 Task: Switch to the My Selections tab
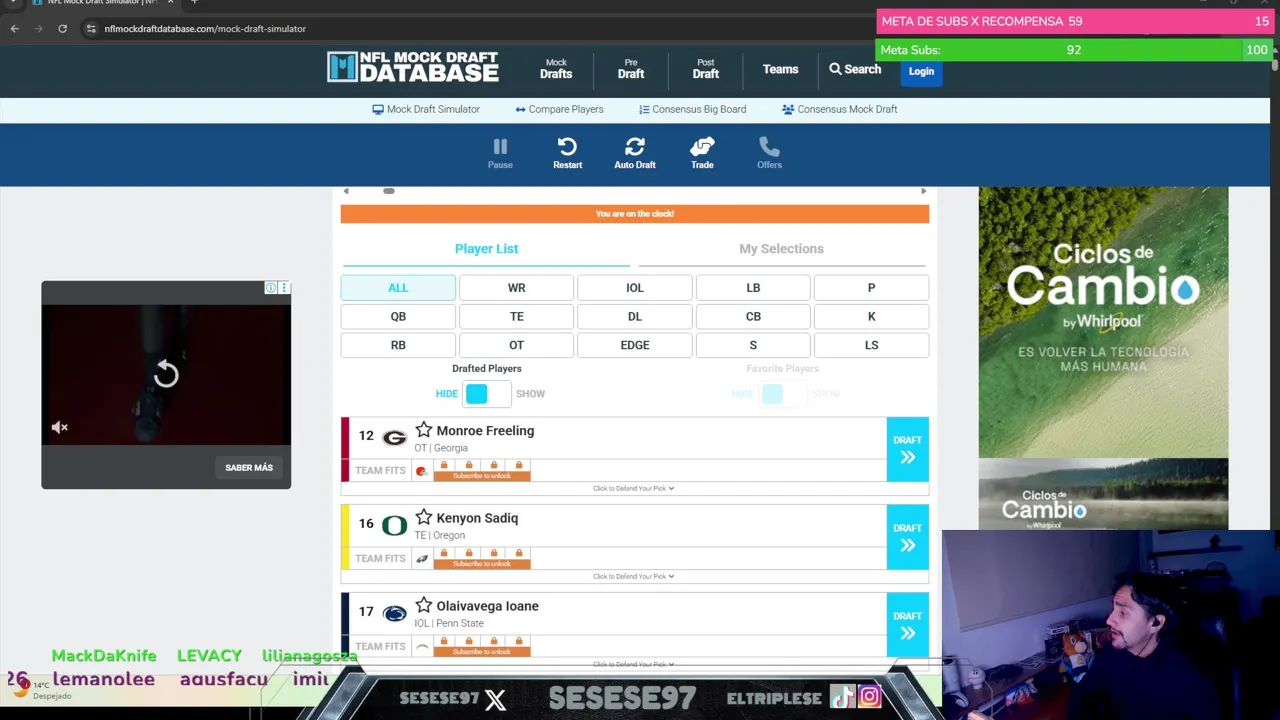point(781,249)
